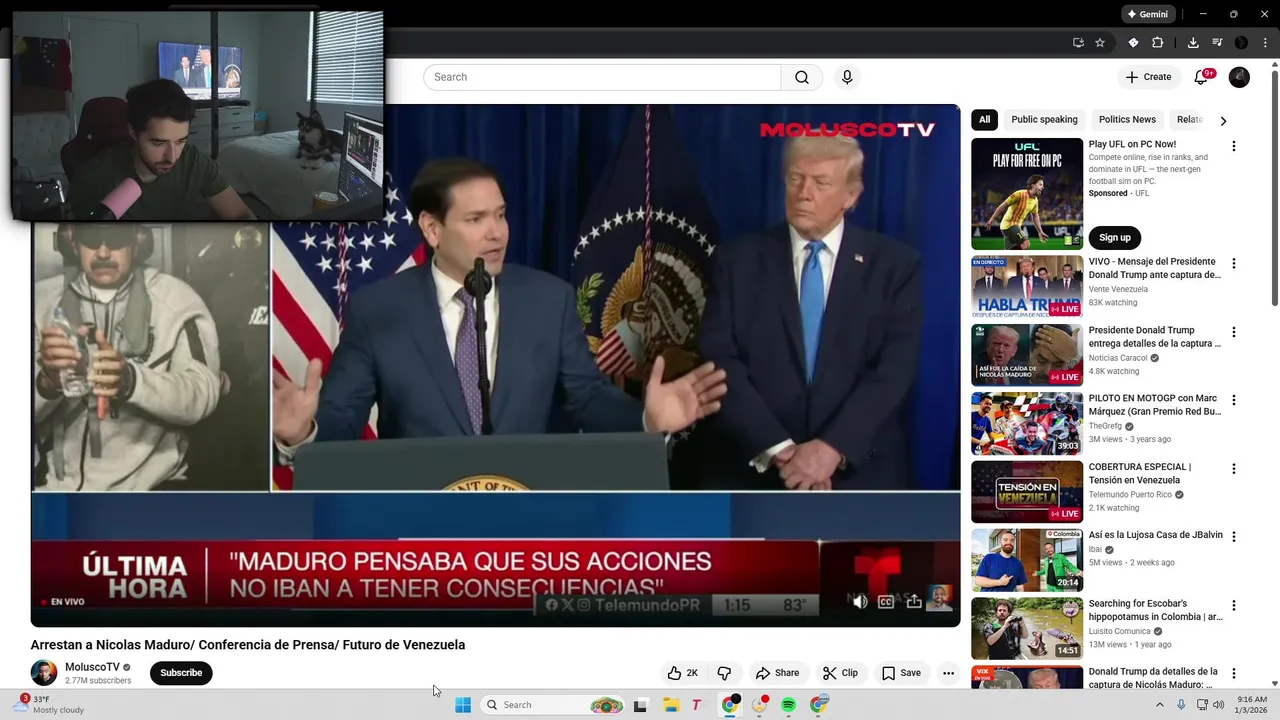1280x720 pixels.
Task: Open Así es la Lujosa Casa de JBalvin
Action: pyautogui.click(x=1156, y=535)
